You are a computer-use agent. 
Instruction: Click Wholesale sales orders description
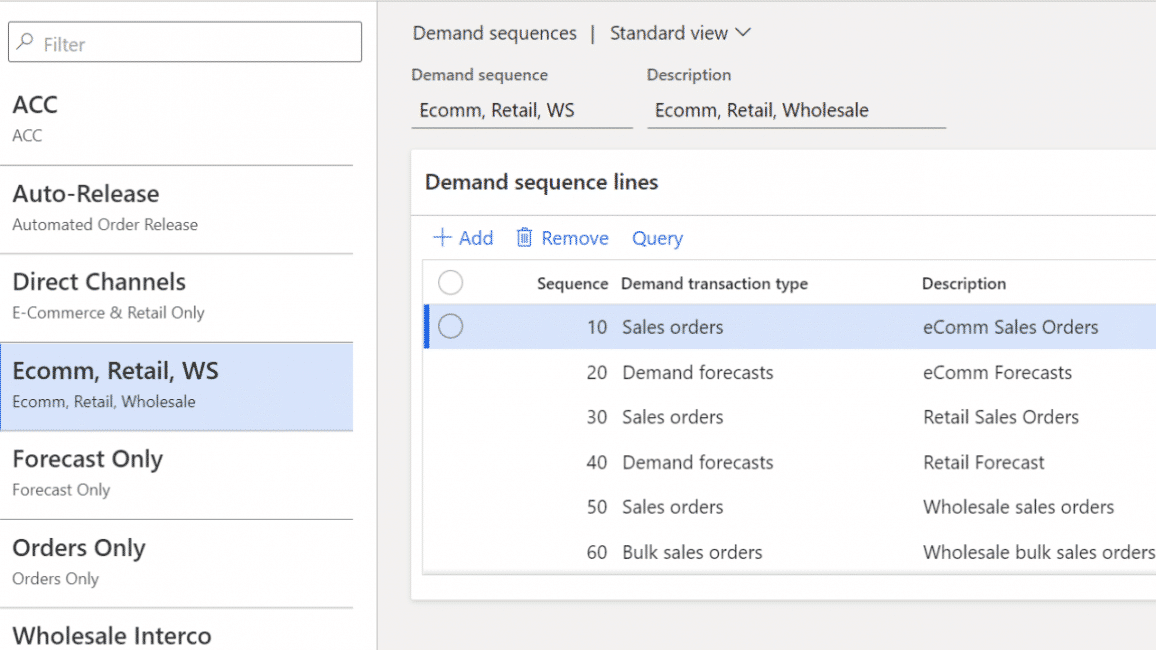1019,507
